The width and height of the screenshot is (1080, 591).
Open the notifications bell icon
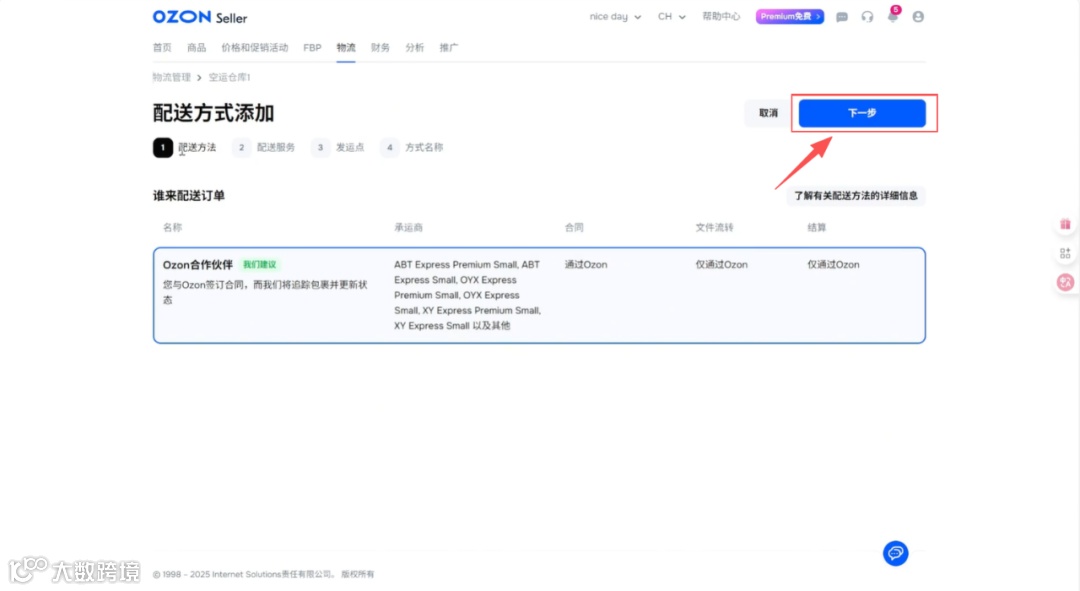[x=893, y=17]
